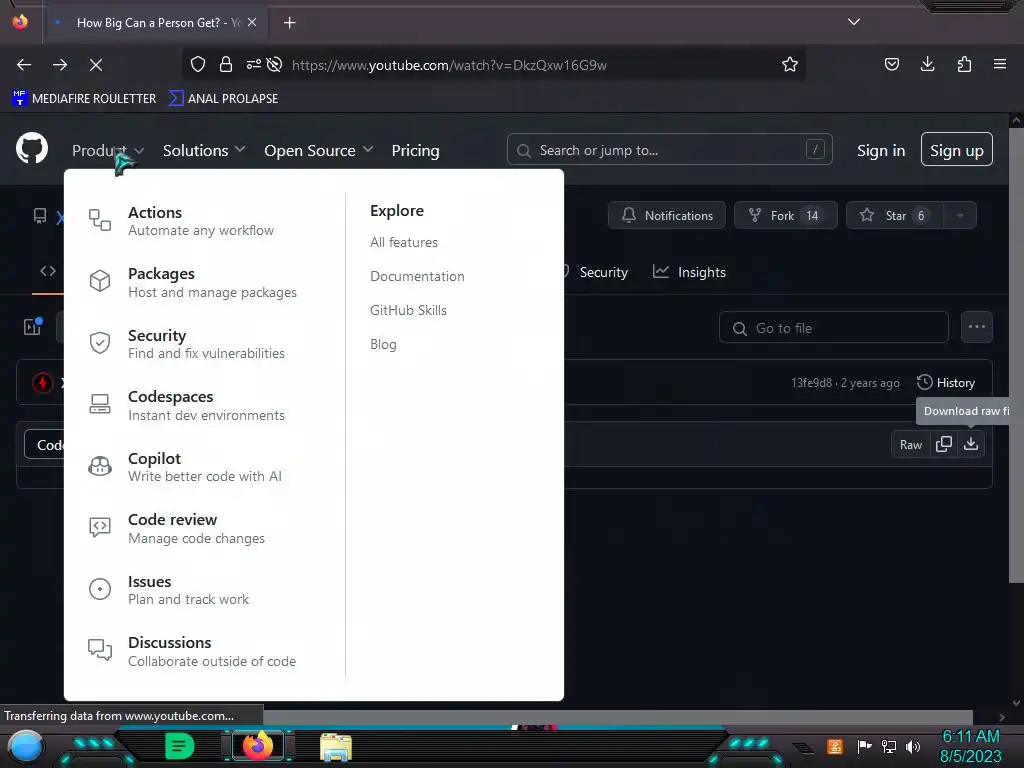Open File Explorer folder in taskbar
Screen dimensions: 1024x768
[336, 747]
